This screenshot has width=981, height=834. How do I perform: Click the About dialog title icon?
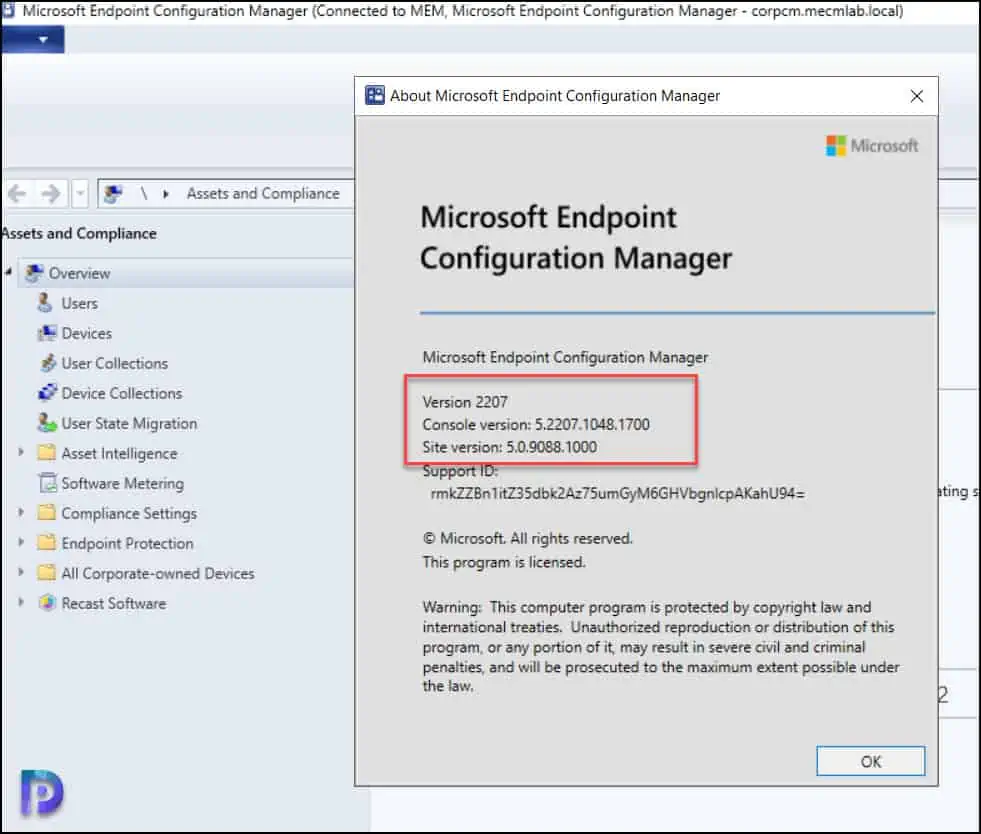[375, 96]
